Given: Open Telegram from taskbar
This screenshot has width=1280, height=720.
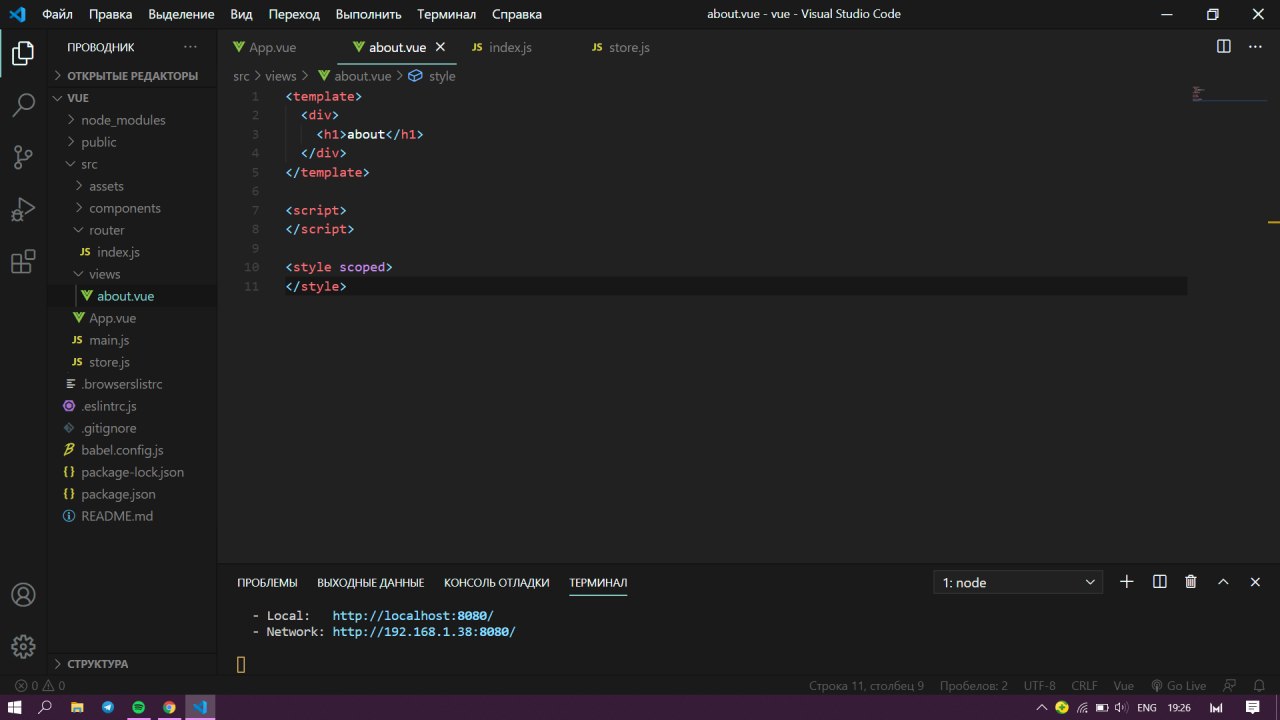Looking at the screenshot, I should coord(108,707).
